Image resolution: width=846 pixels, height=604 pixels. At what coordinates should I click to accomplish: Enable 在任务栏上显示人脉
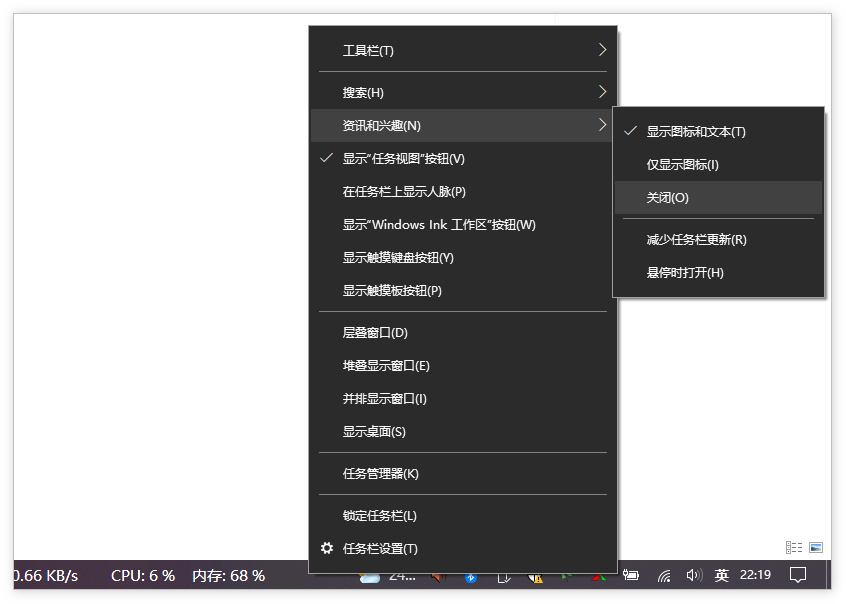coord(406,191)
